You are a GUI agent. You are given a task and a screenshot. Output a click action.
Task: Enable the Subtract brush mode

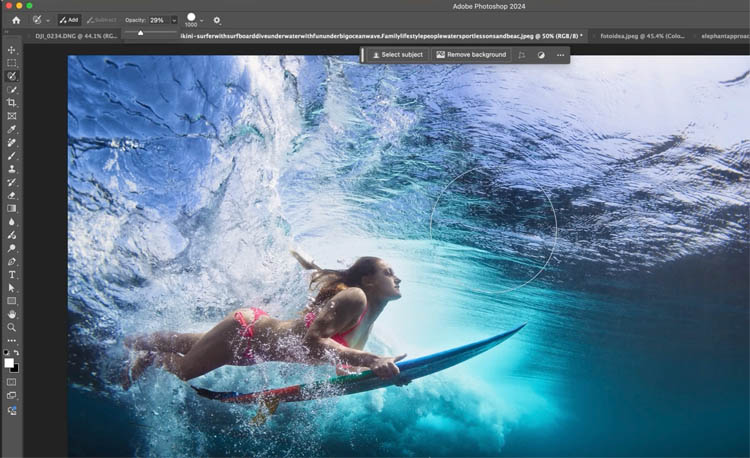(101, 20)
